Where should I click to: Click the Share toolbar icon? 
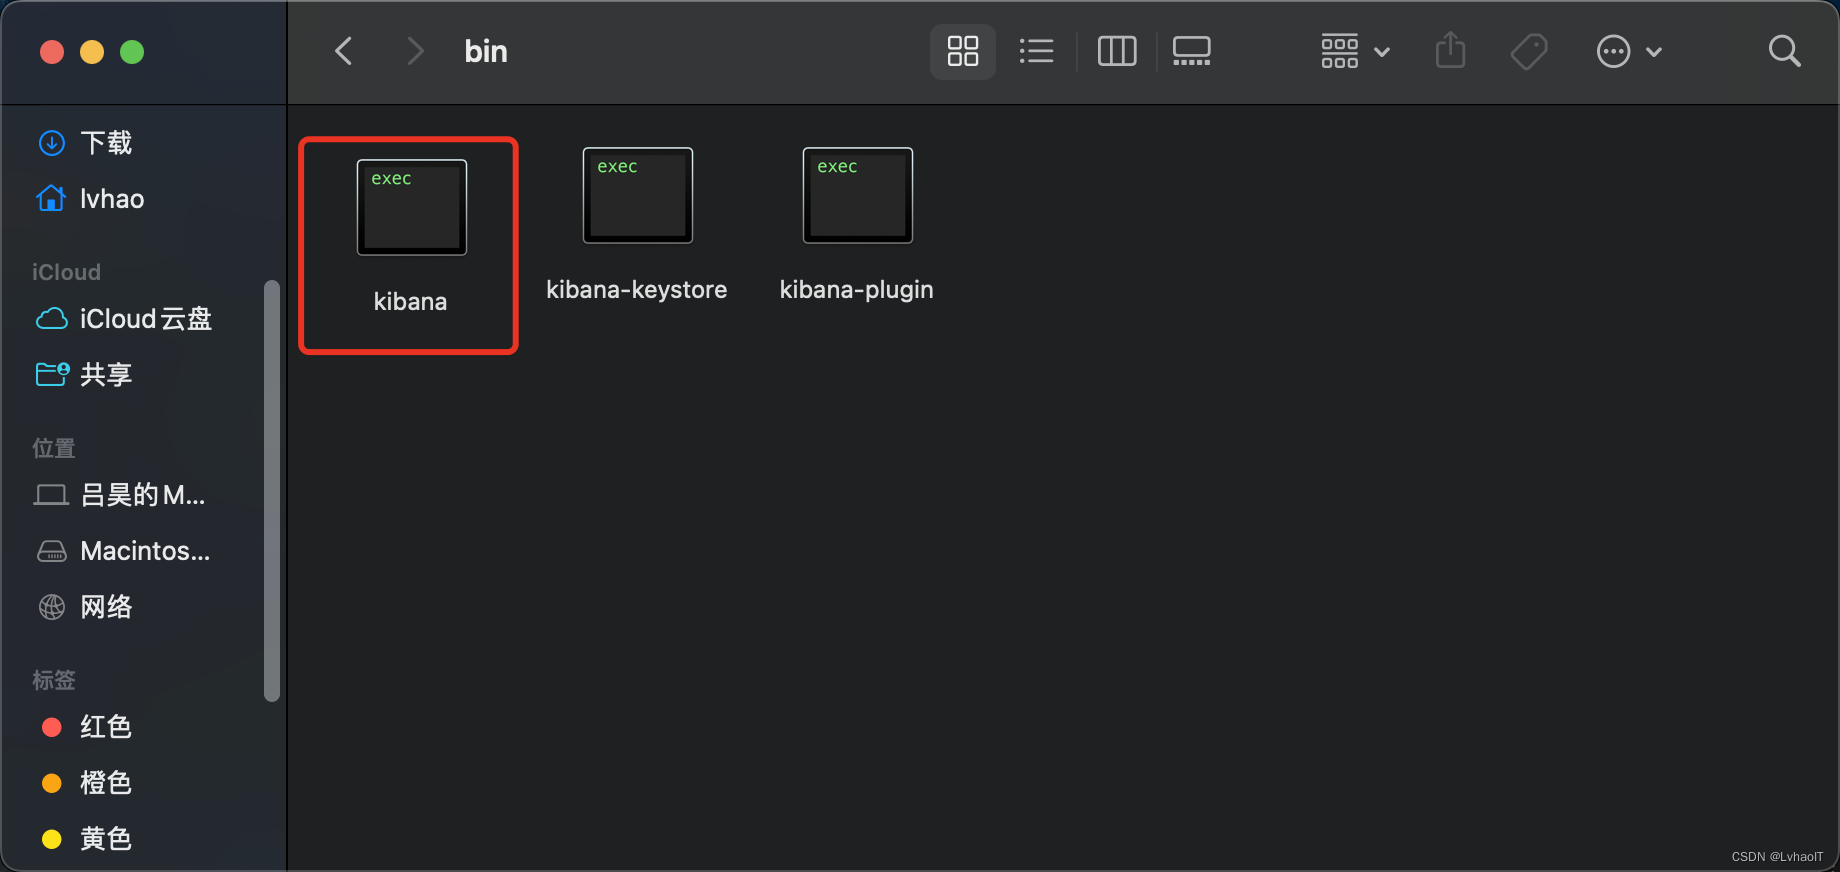point(1450,50)
